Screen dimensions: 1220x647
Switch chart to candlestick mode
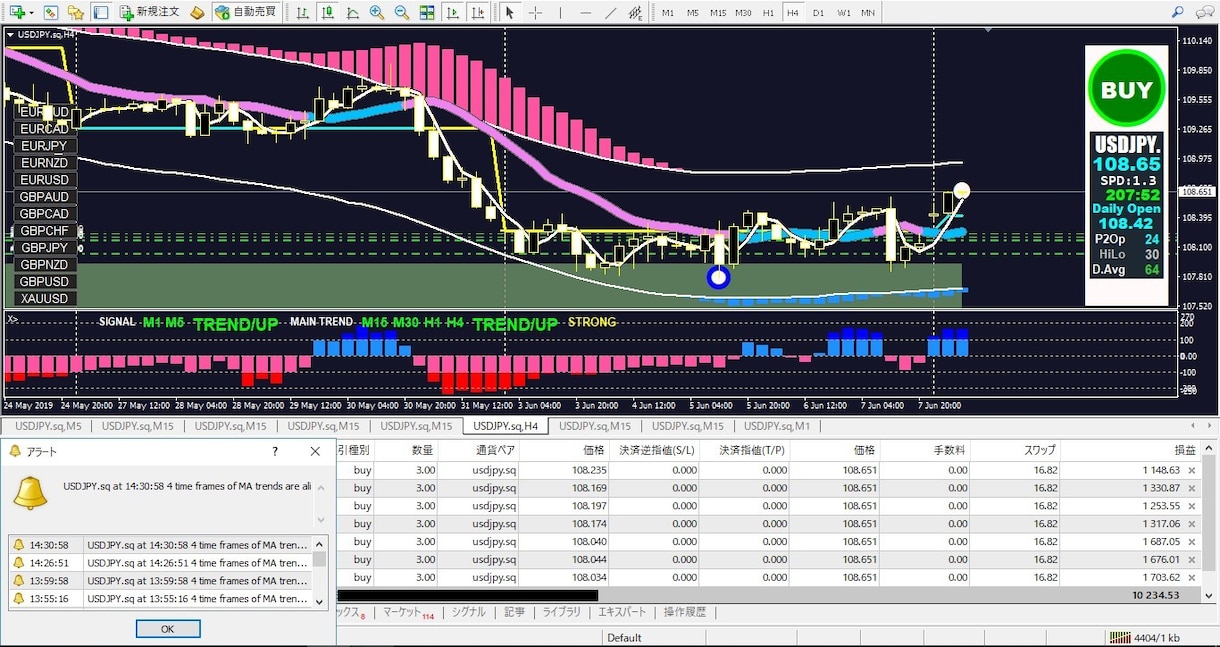tap(327, 12)
